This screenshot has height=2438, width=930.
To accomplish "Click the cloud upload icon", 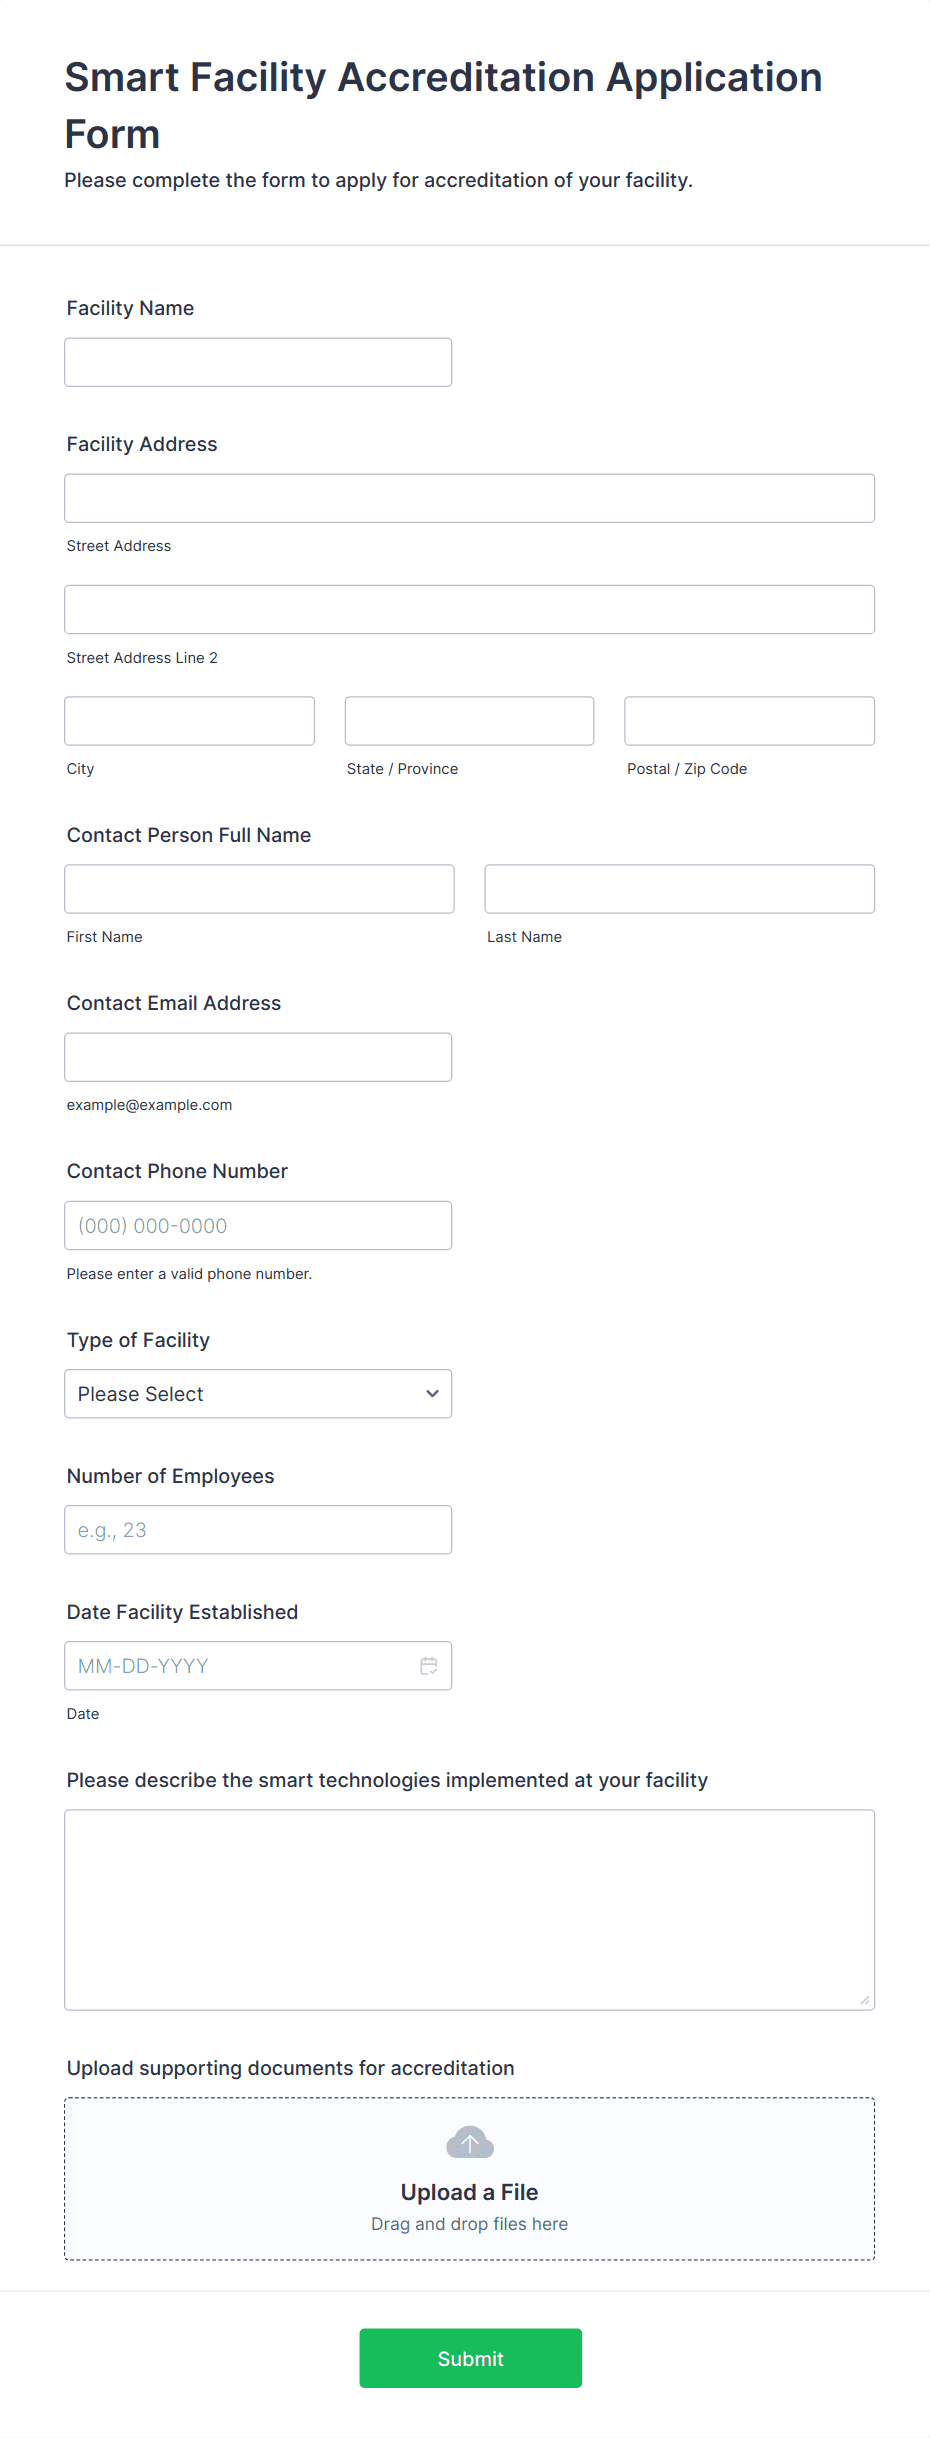I will point(469,2143).
